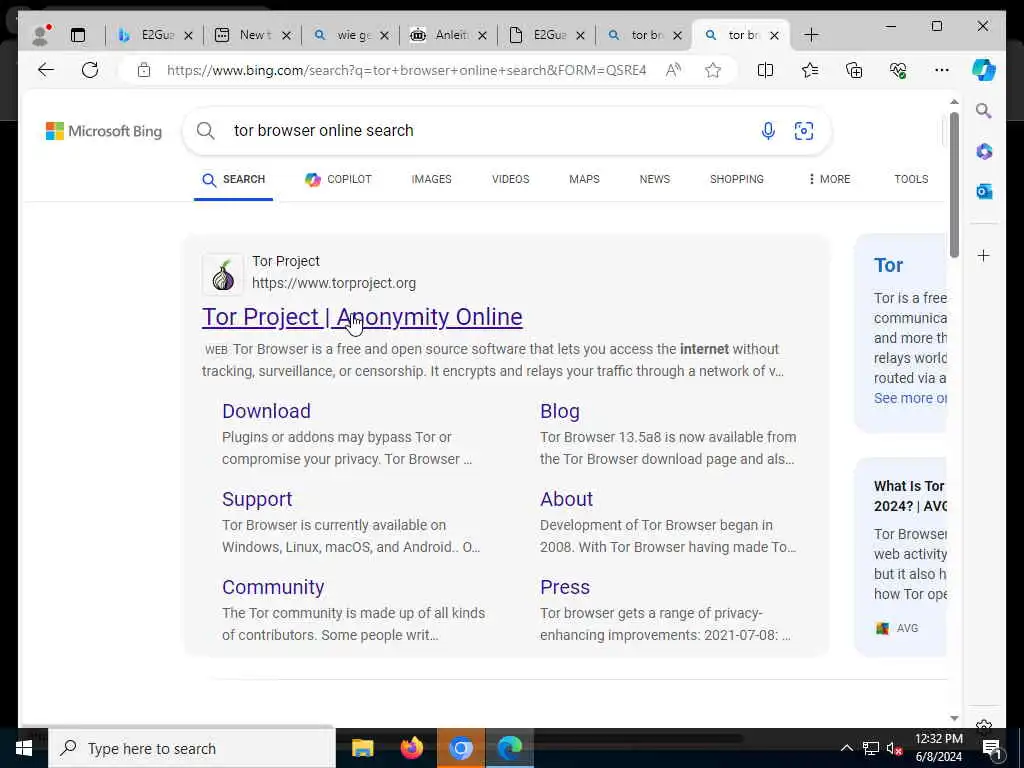Launch Firefox from the taskbar
This screenshot has width=1024, height=768.
(411, 748)
